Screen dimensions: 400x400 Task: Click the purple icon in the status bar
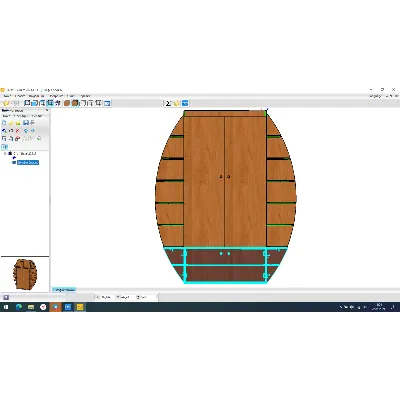pos(6,297)
